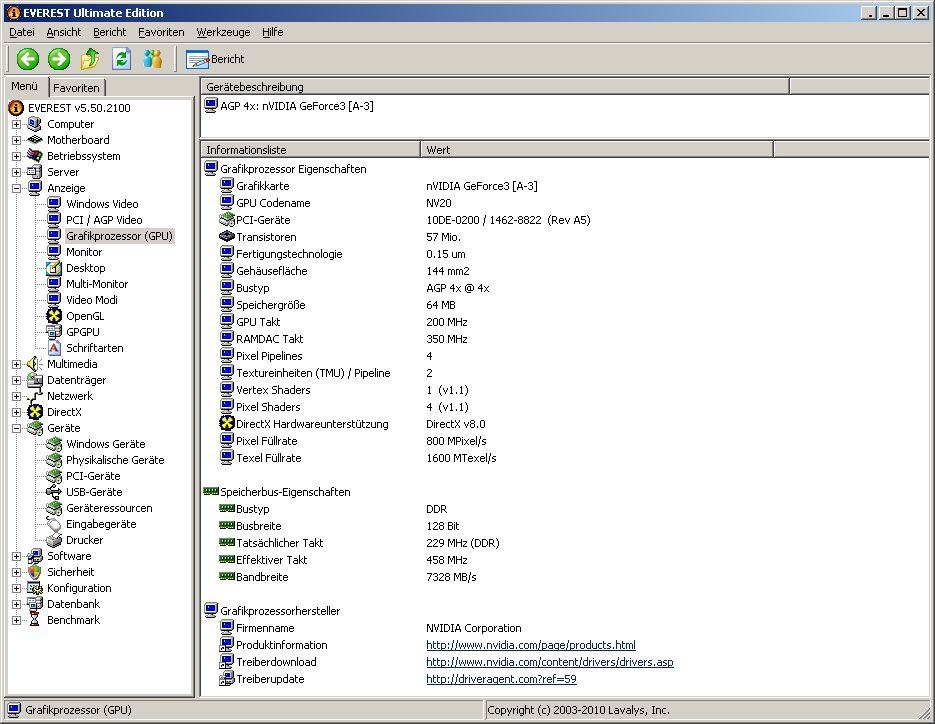Screen dimensions: 935x724
Task: Click the Computer icon in the tree
Action: click(x=35, y=124)
